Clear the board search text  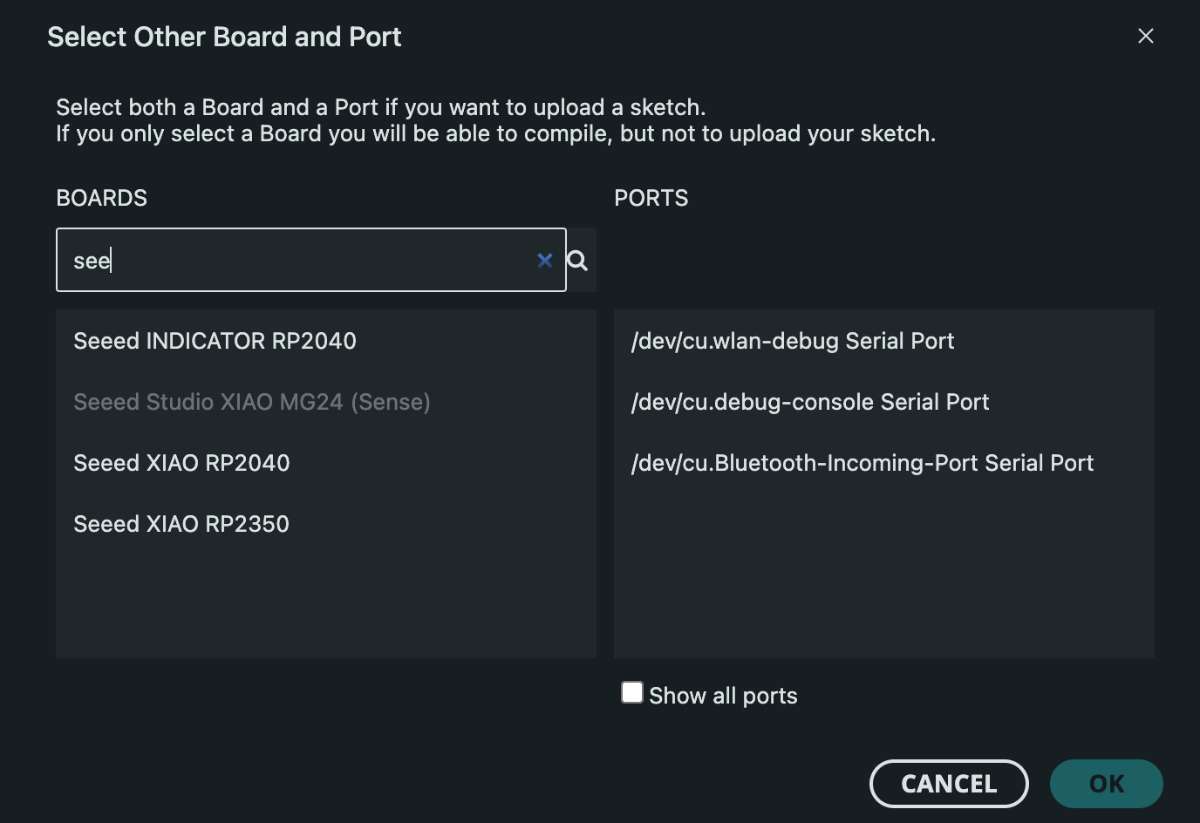coord(544,260)
